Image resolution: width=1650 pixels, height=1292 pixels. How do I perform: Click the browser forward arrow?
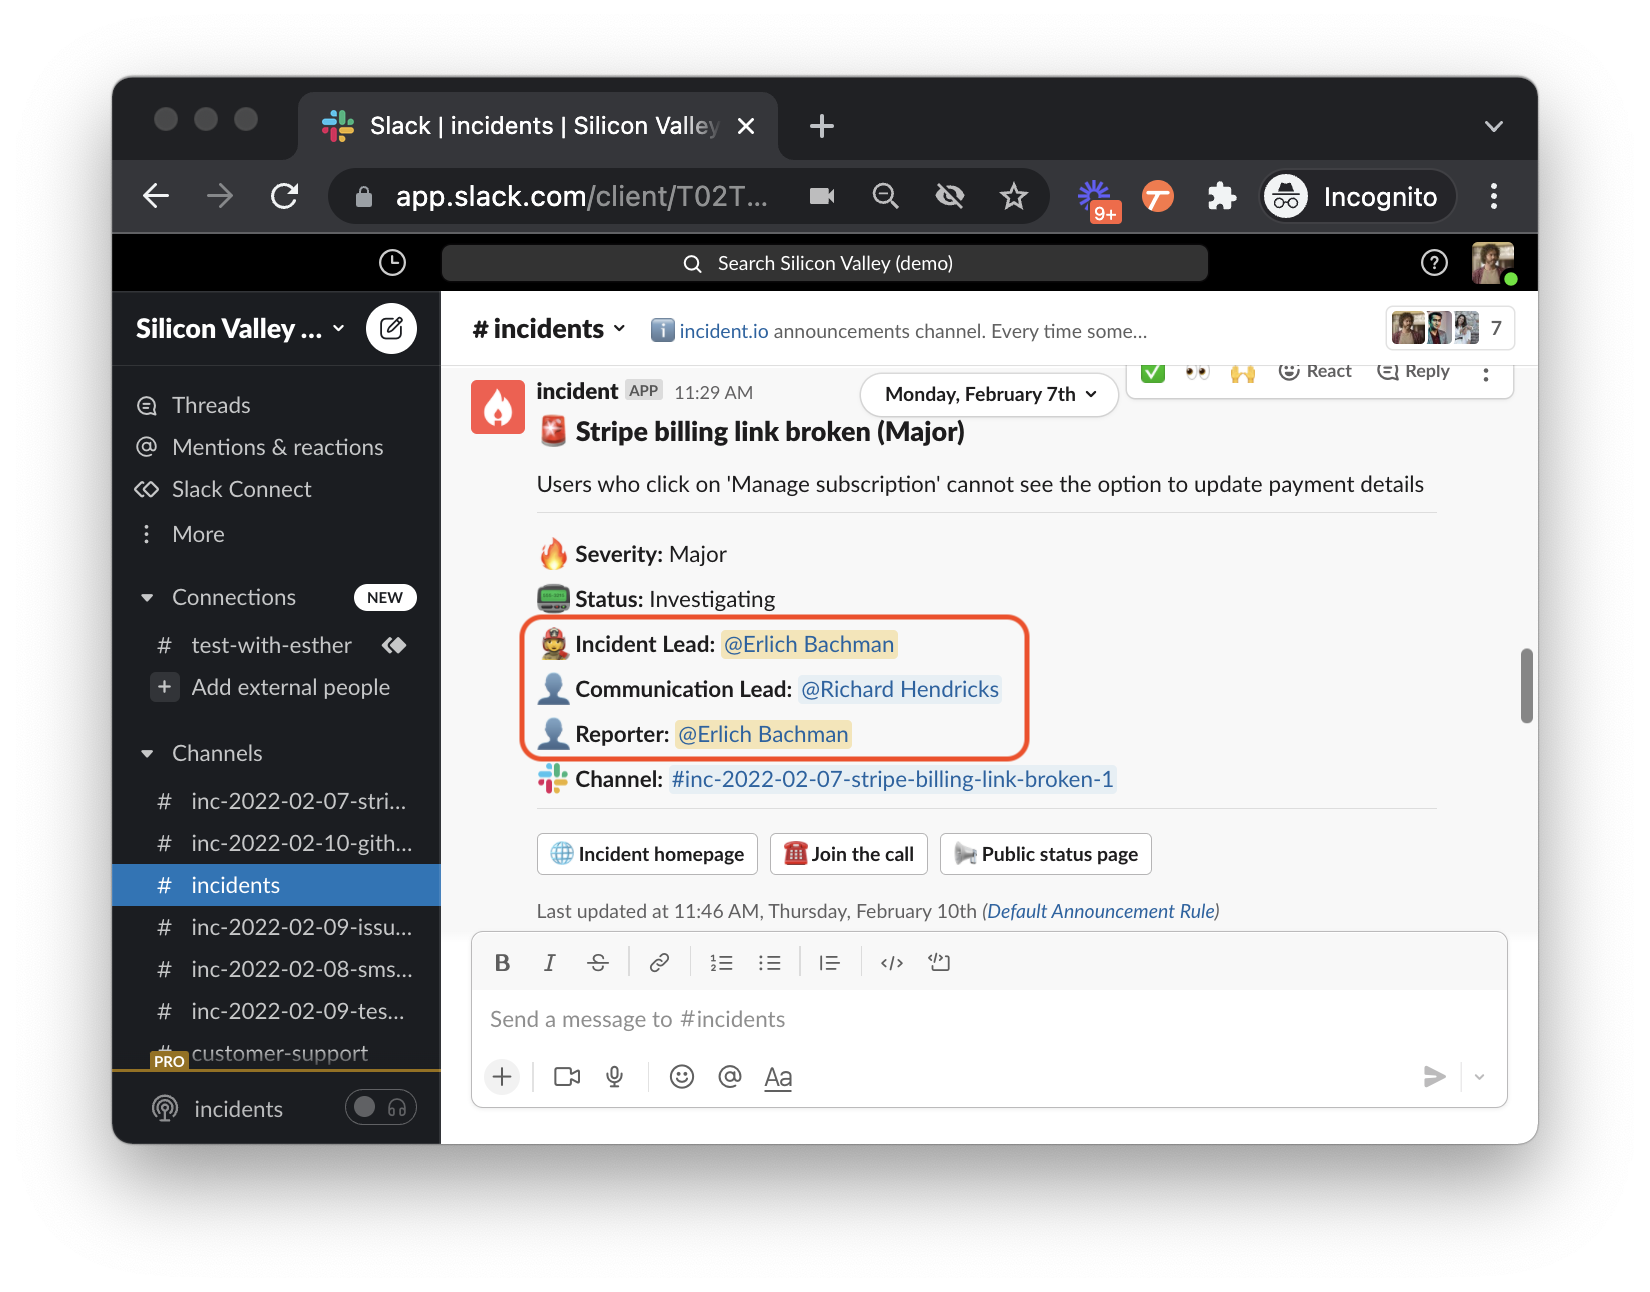[x=220, y=196]
